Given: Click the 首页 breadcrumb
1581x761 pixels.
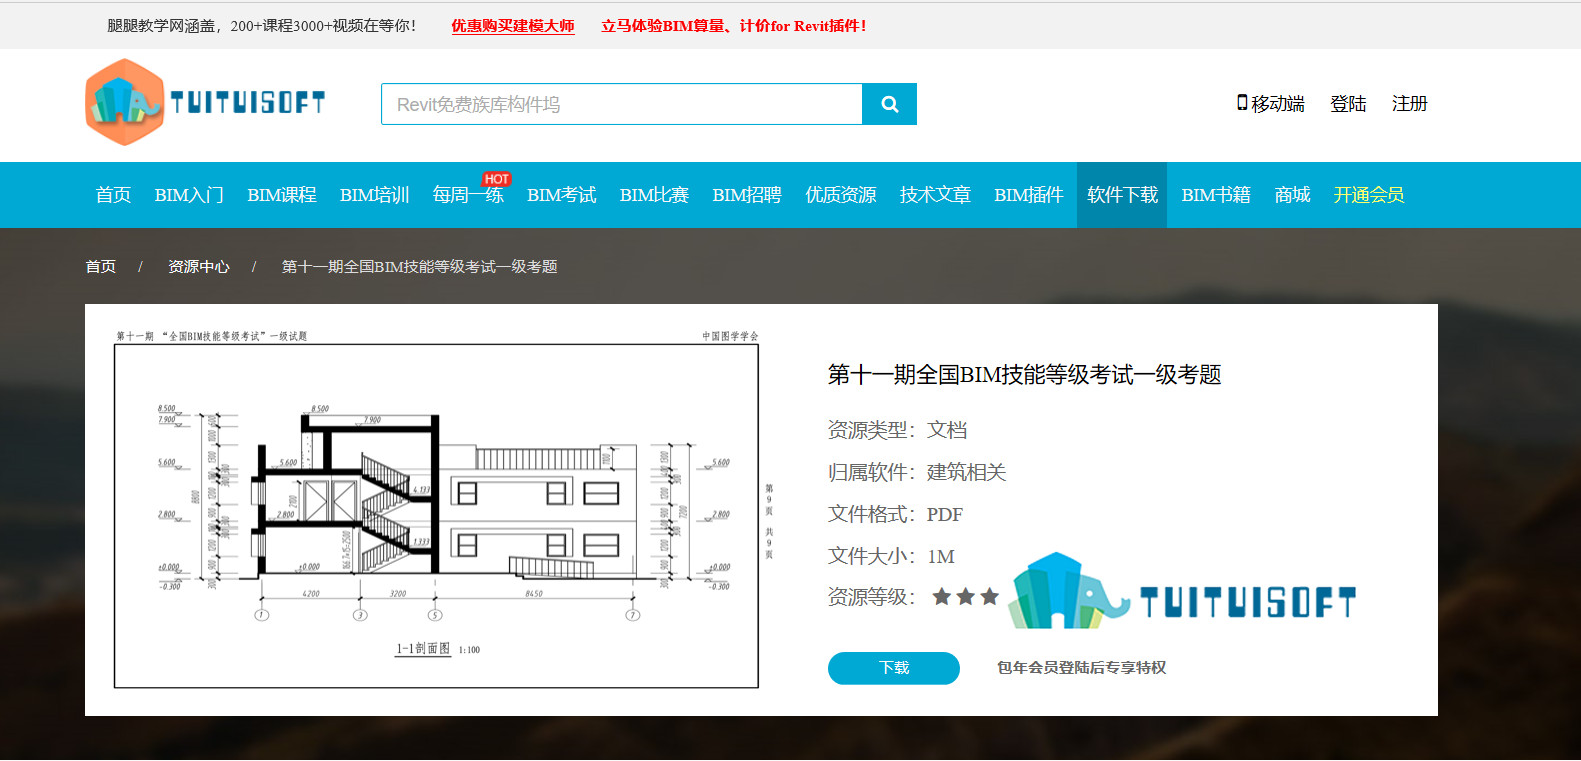Looking at the screenshot, I should pyautogui.click(x=100, y=266).
